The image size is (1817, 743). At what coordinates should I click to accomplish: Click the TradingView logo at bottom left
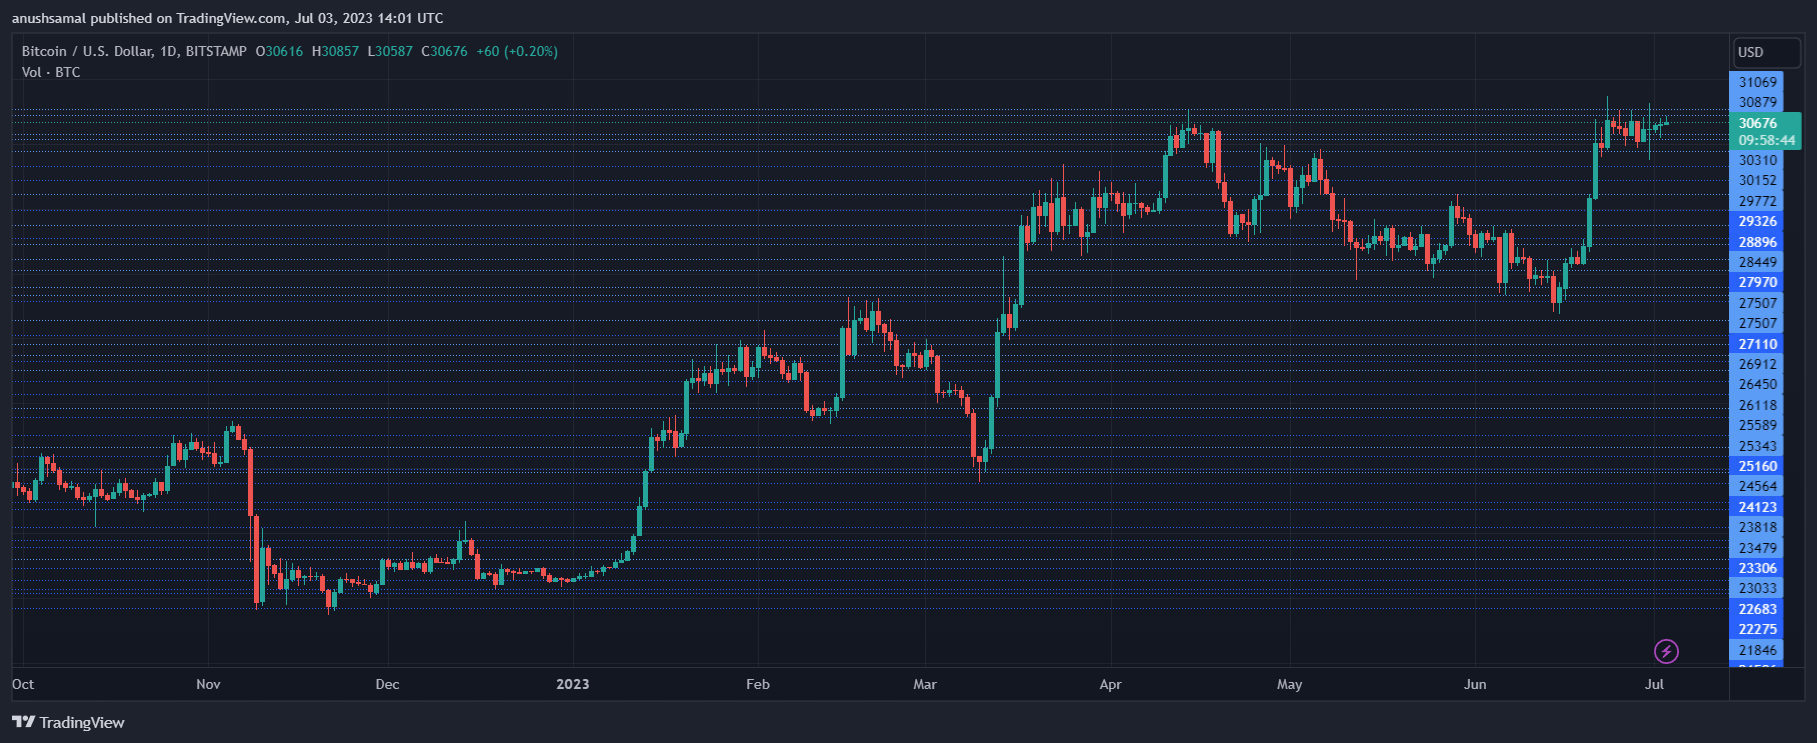tap(68, 723)
